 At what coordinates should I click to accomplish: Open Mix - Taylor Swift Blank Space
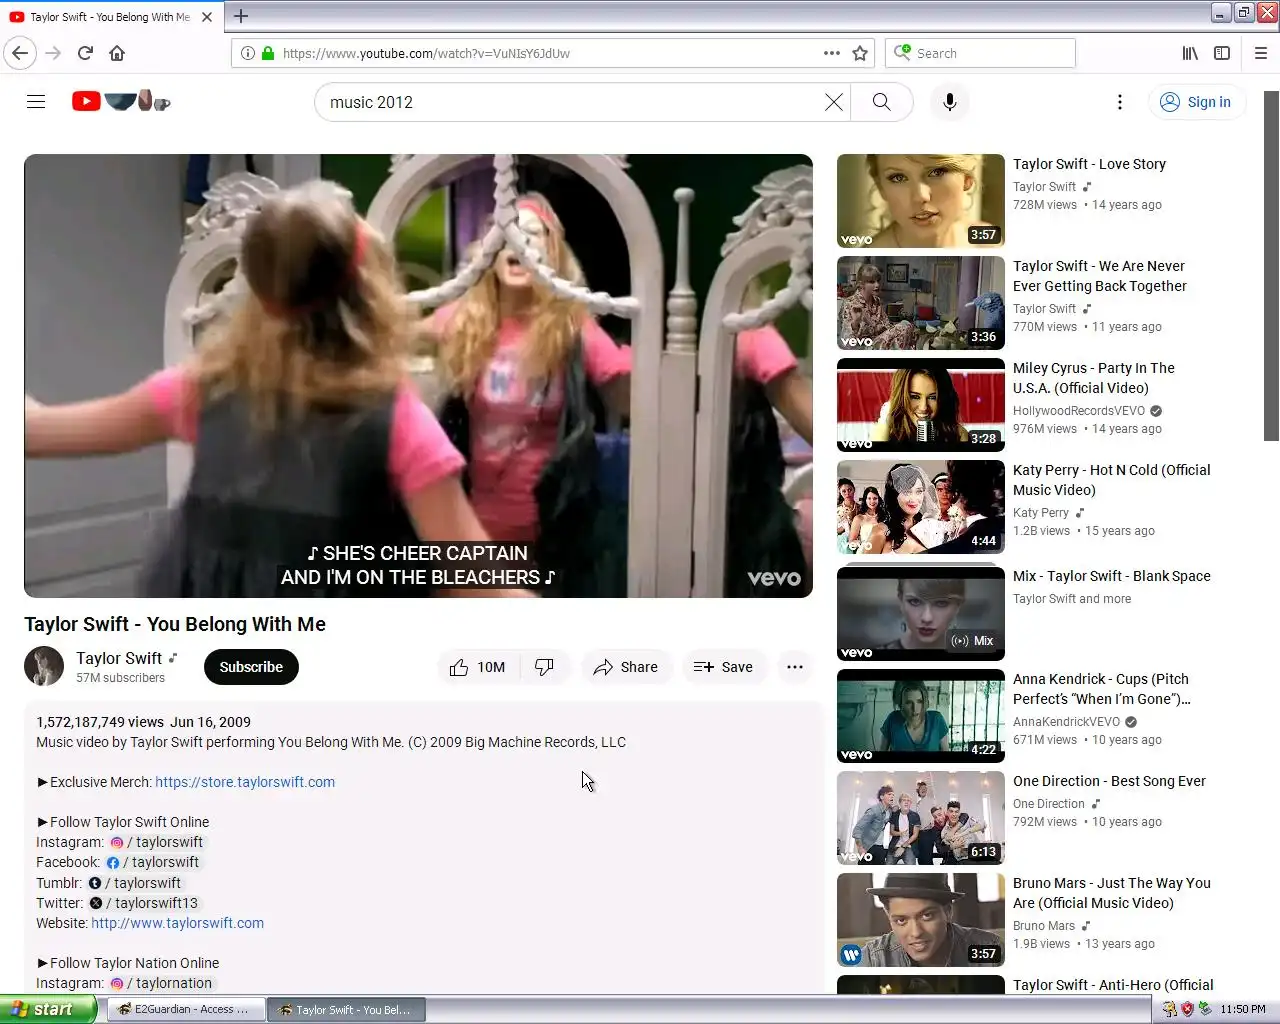click(x=1112, y=576)
